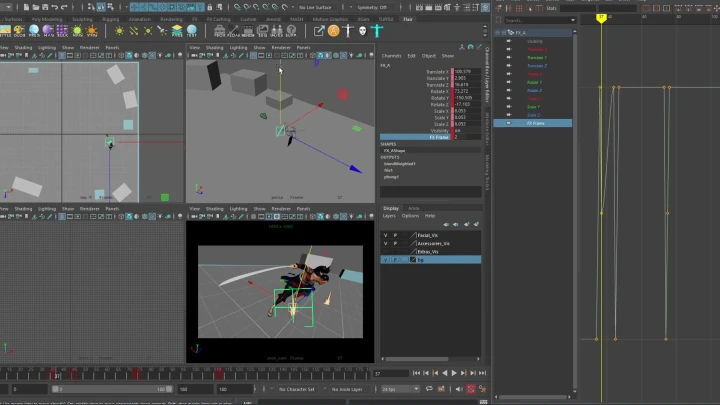Toggle visibility V of bg layer
This screenshot has height=405, width=720.
(x=385, y=260)
